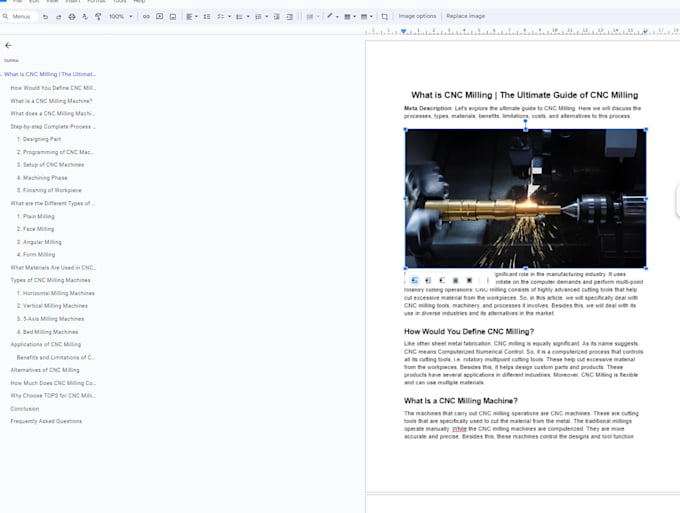Open the image toolbar three-dot more menu
This screenshot has height=513, width=680.
pyautogui.click(x=487, y=281)
